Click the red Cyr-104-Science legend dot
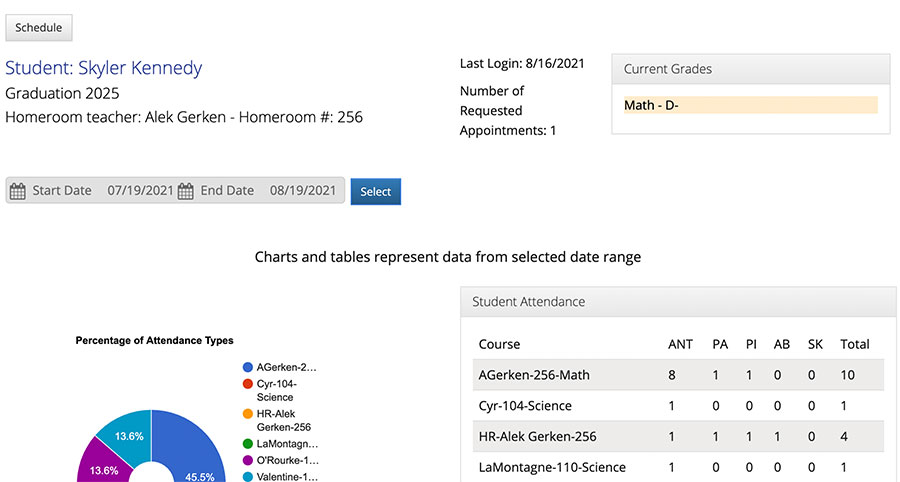The width and height of the screenshot is (900, 482). (x=248, y=384)
